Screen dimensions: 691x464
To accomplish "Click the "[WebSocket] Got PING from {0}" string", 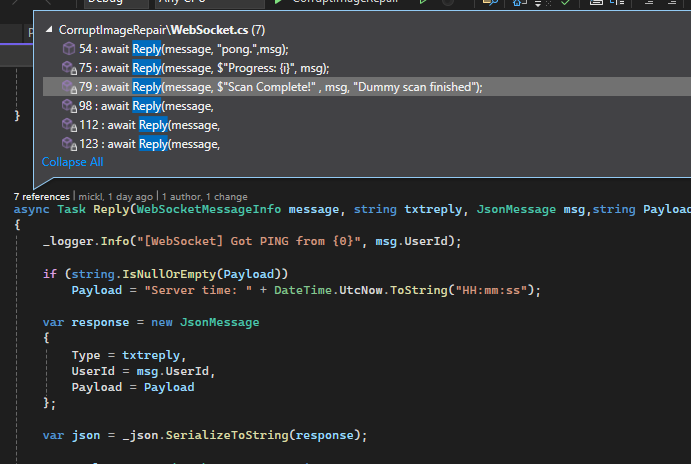I will pos(249,241).
